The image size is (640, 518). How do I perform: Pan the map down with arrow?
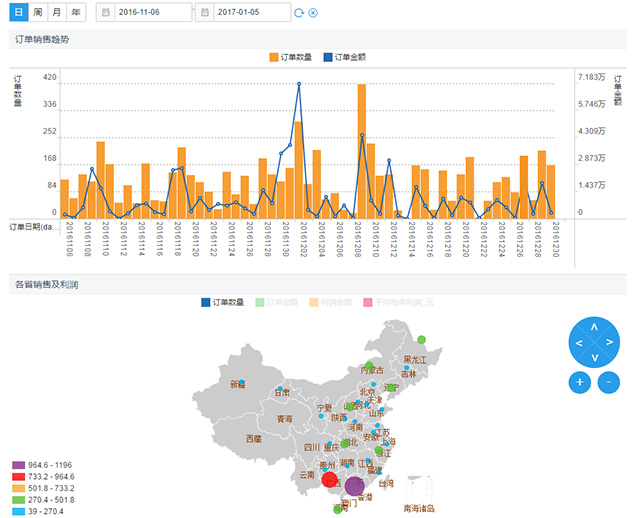tap(594, 359)
